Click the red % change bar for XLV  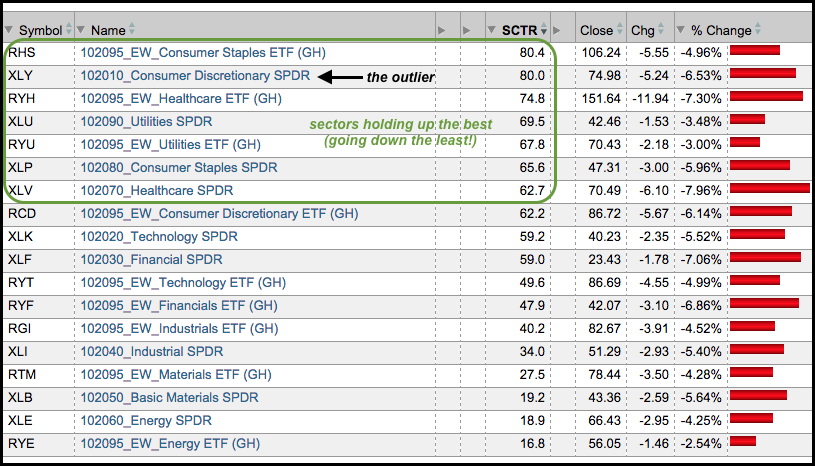769,190
